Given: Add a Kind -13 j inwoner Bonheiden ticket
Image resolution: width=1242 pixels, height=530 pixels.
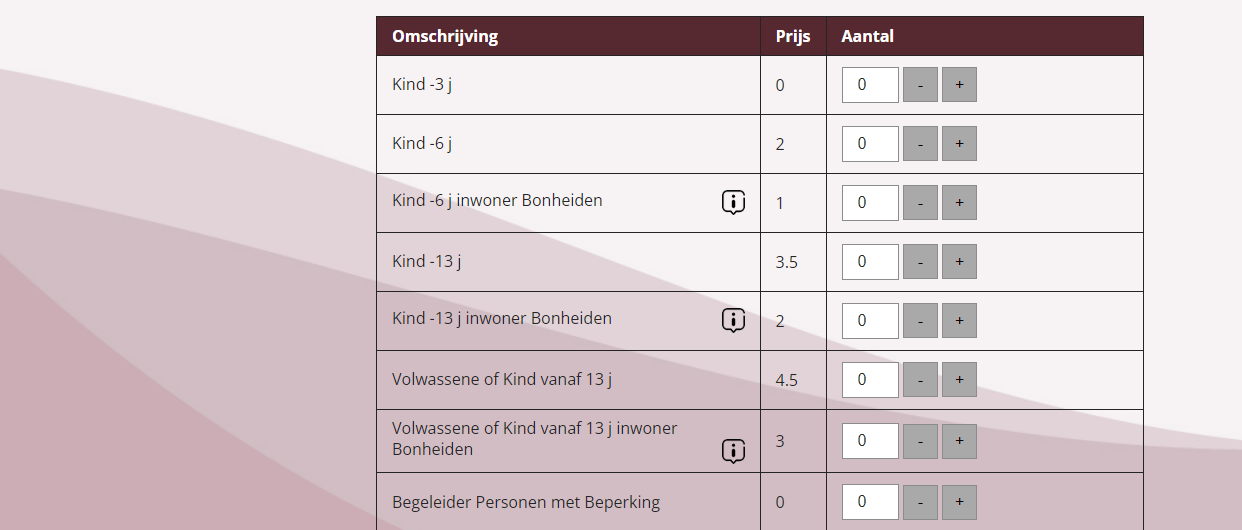Looking at the screenshot, I should pyautogui.click(x=959, y=321).
